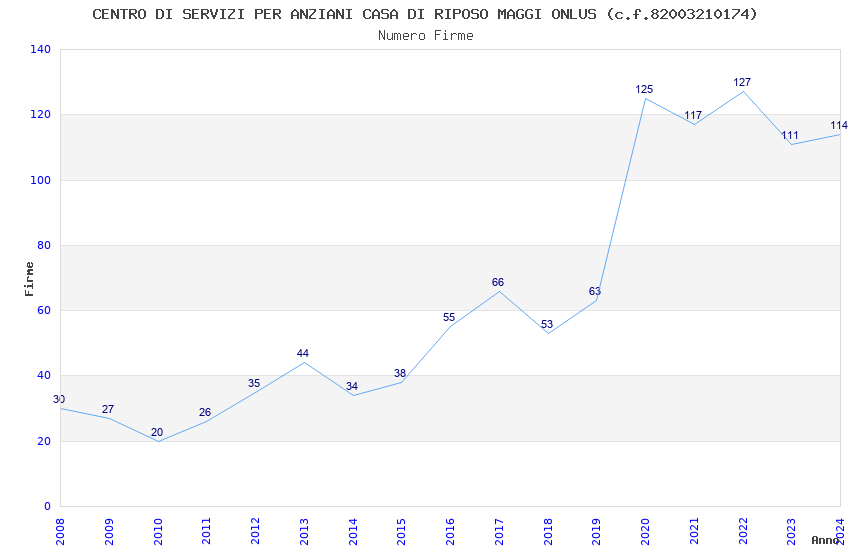
Task: Click the x-axis label 'Anno'
Action: tap(825, 540)
